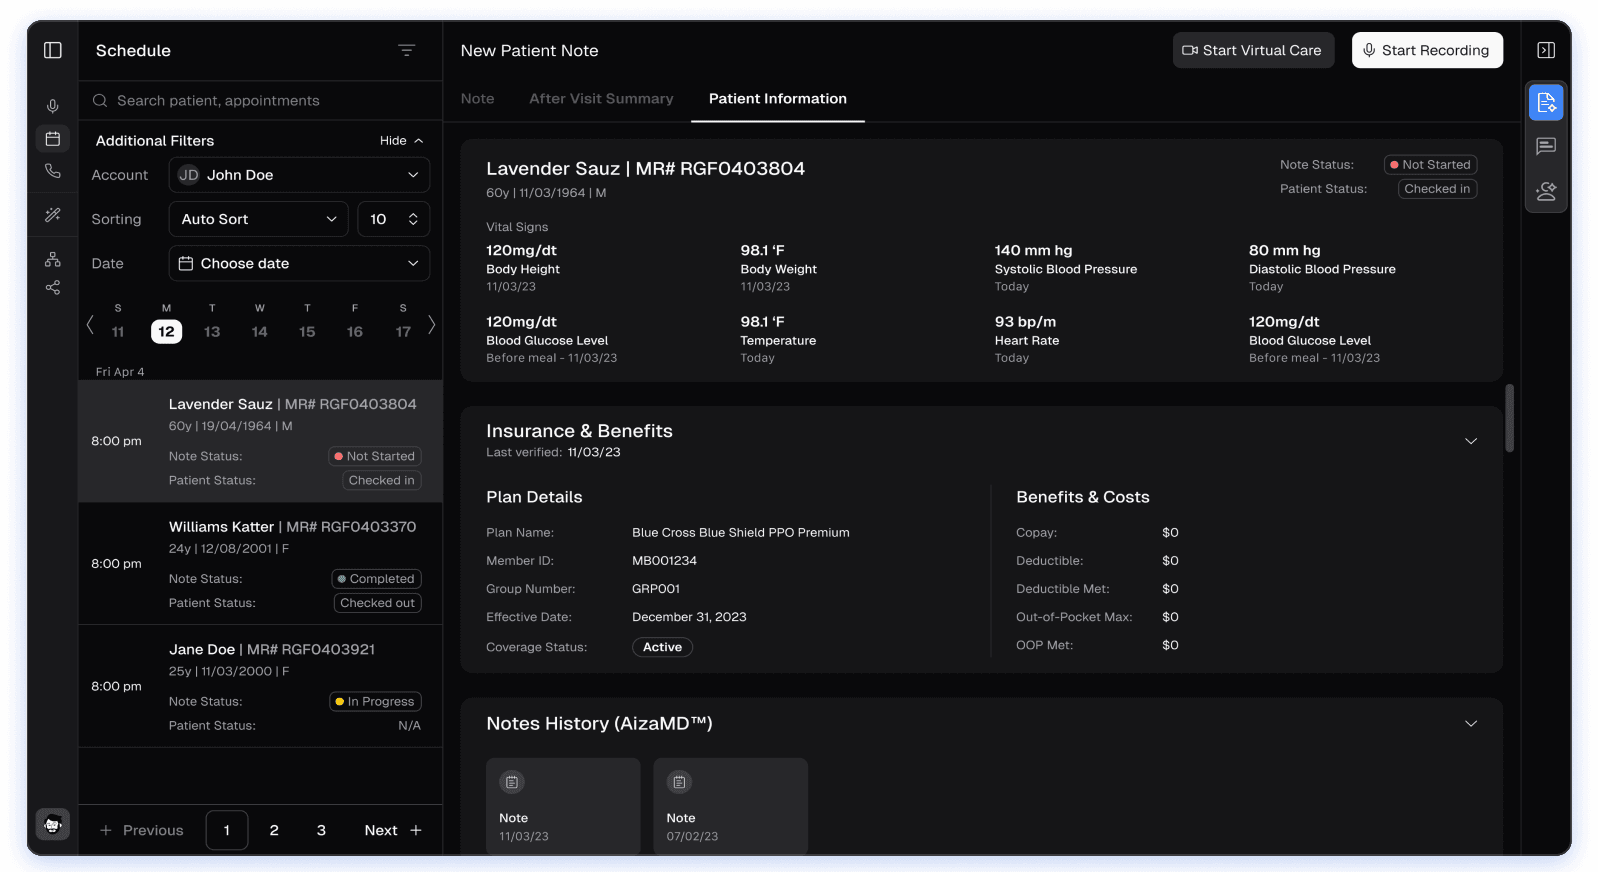Open the share icon in left sidebar
Screen dimensions: 1598x872
click(53, 288)
